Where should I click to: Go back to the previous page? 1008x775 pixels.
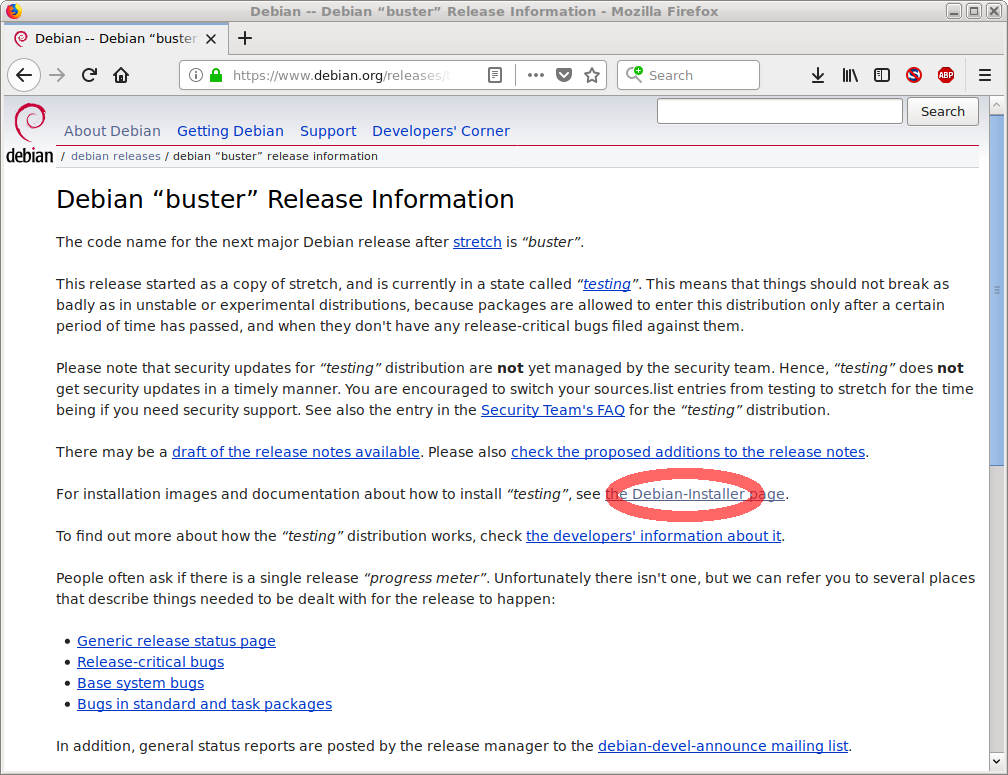pos(24,75)
